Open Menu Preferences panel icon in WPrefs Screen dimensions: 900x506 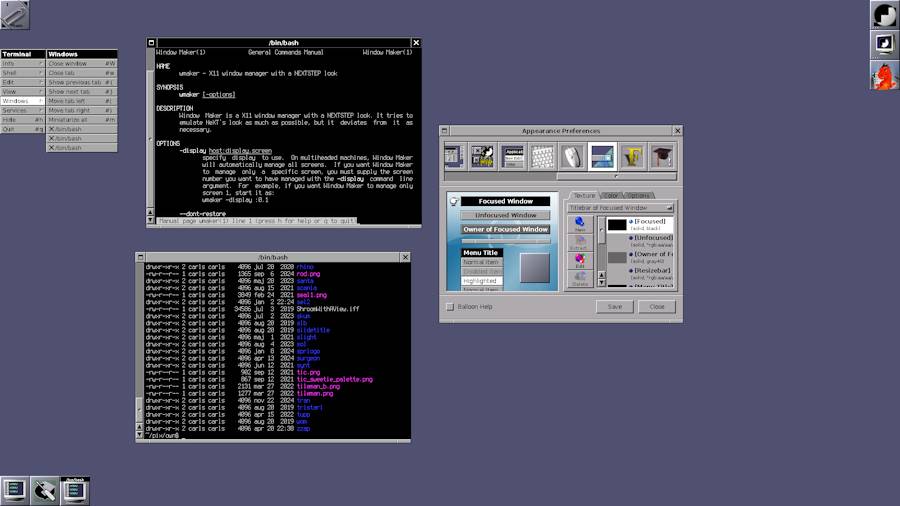click(x=483, y=157)
